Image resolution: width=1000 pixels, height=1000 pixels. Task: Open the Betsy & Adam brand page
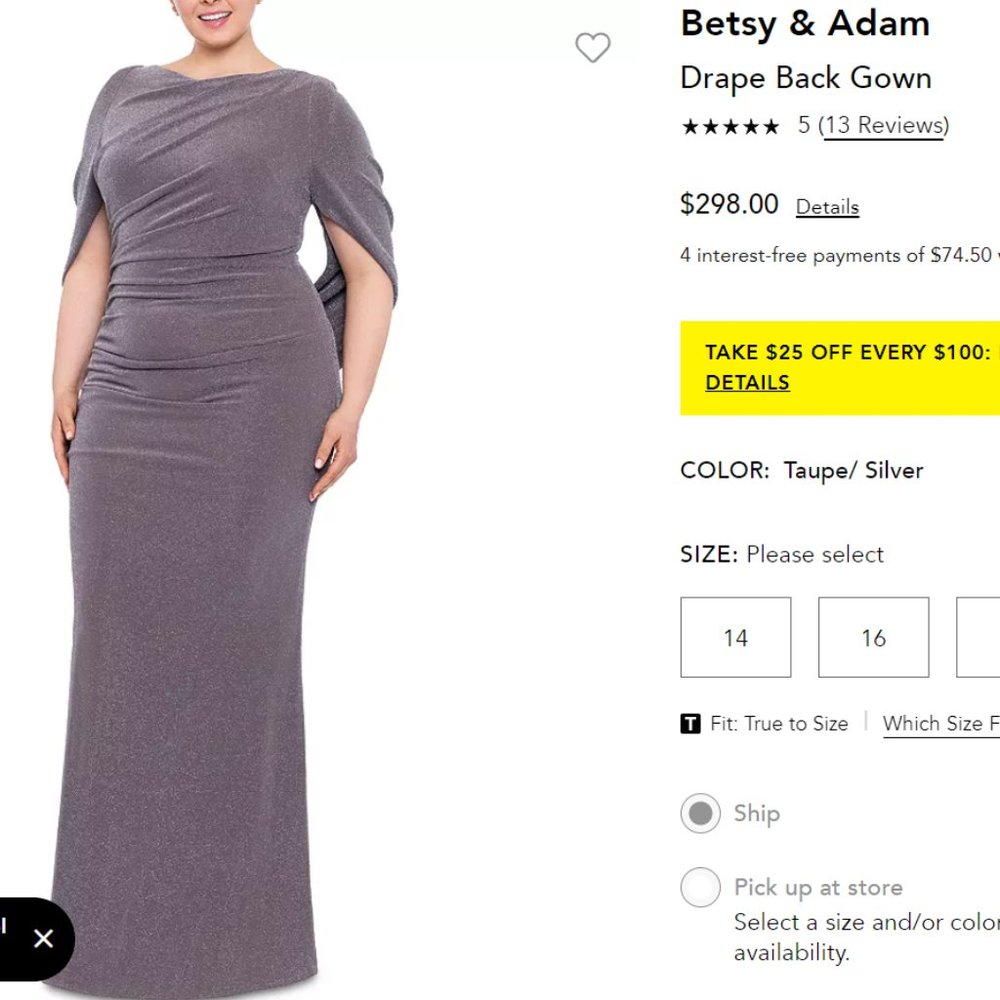804,24
